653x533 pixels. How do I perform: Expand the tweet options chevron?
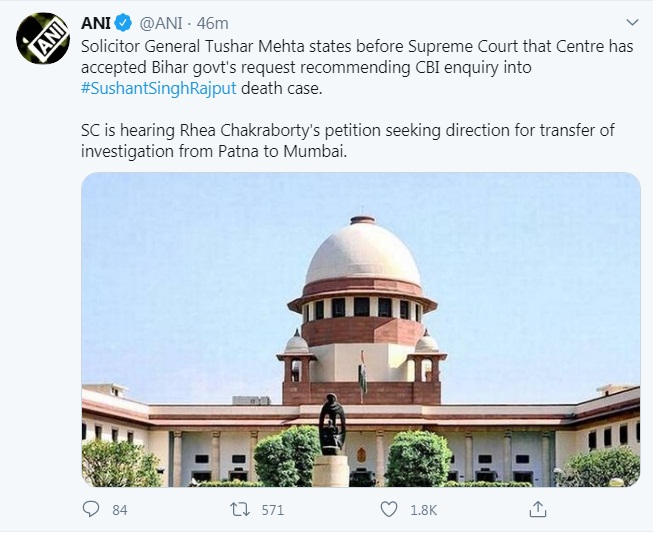pos(631,22)
